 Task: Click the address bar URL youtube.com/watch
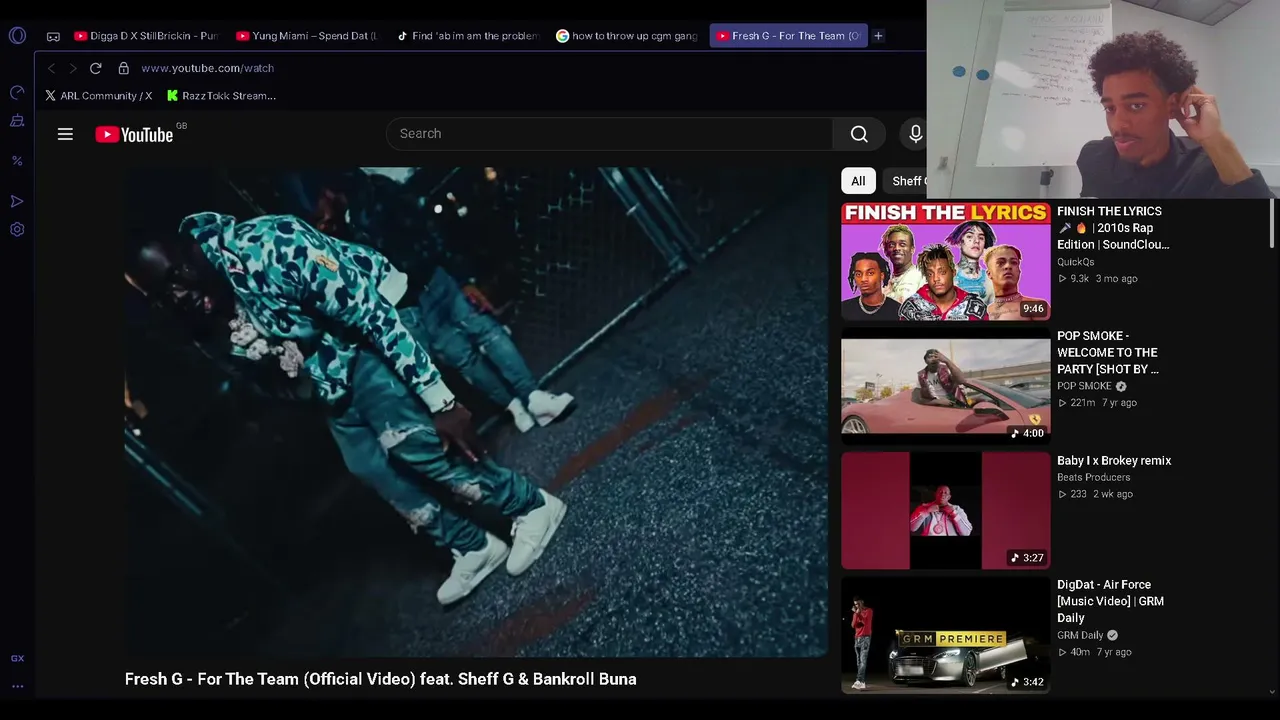point(207,68)
